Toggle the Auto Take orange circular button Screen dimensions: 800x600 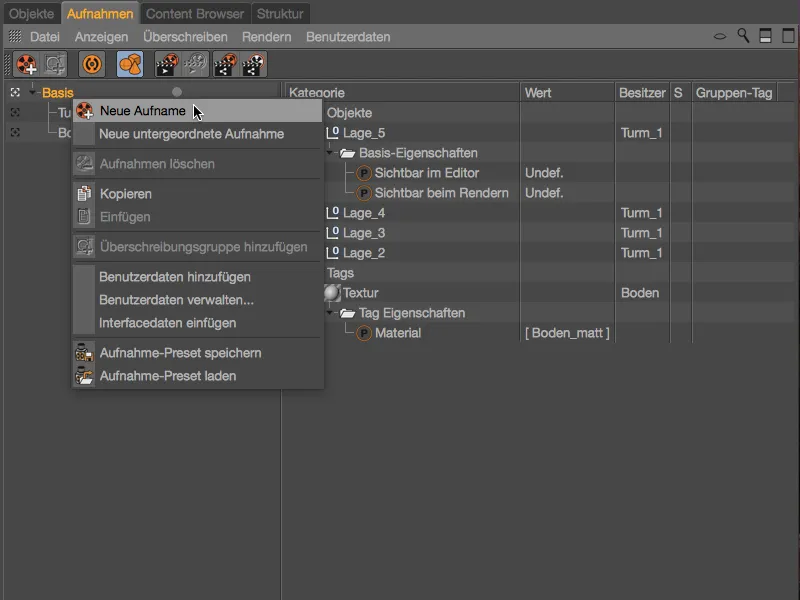pos(92,64)
